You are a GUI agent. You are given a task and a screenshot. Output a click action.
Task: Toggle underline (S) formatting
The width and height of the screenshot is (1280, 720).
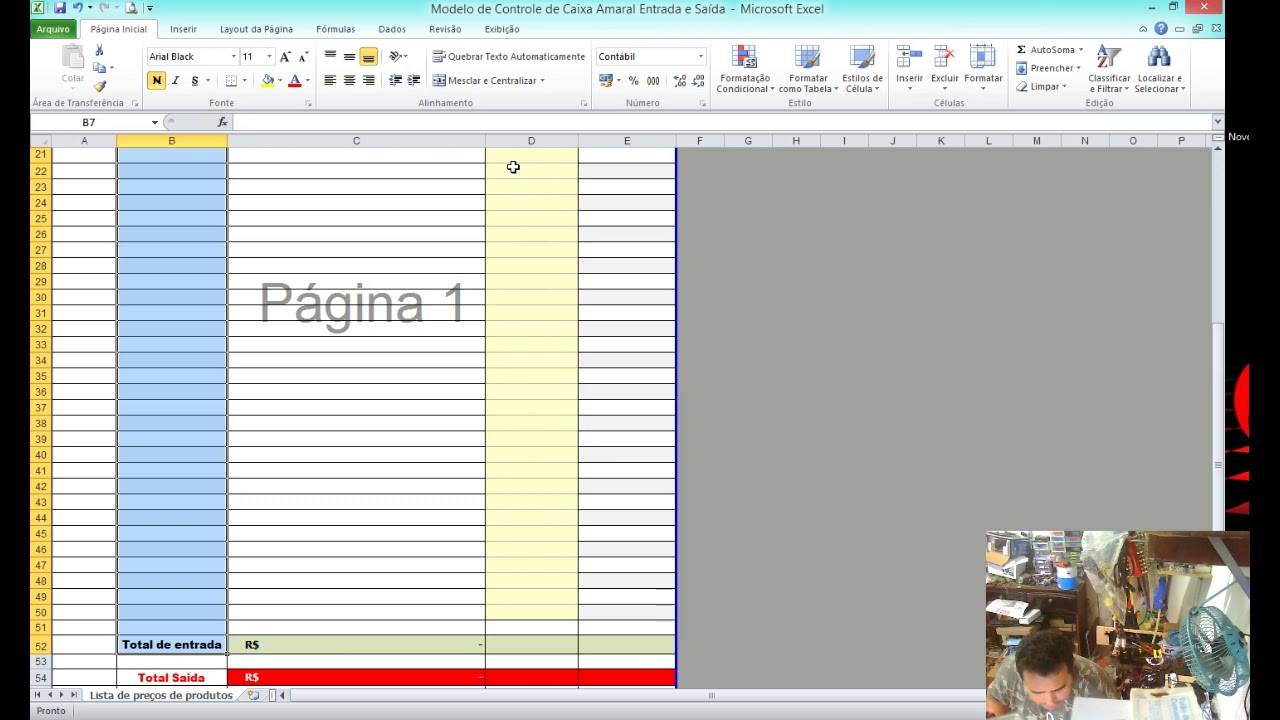[195, 80]
